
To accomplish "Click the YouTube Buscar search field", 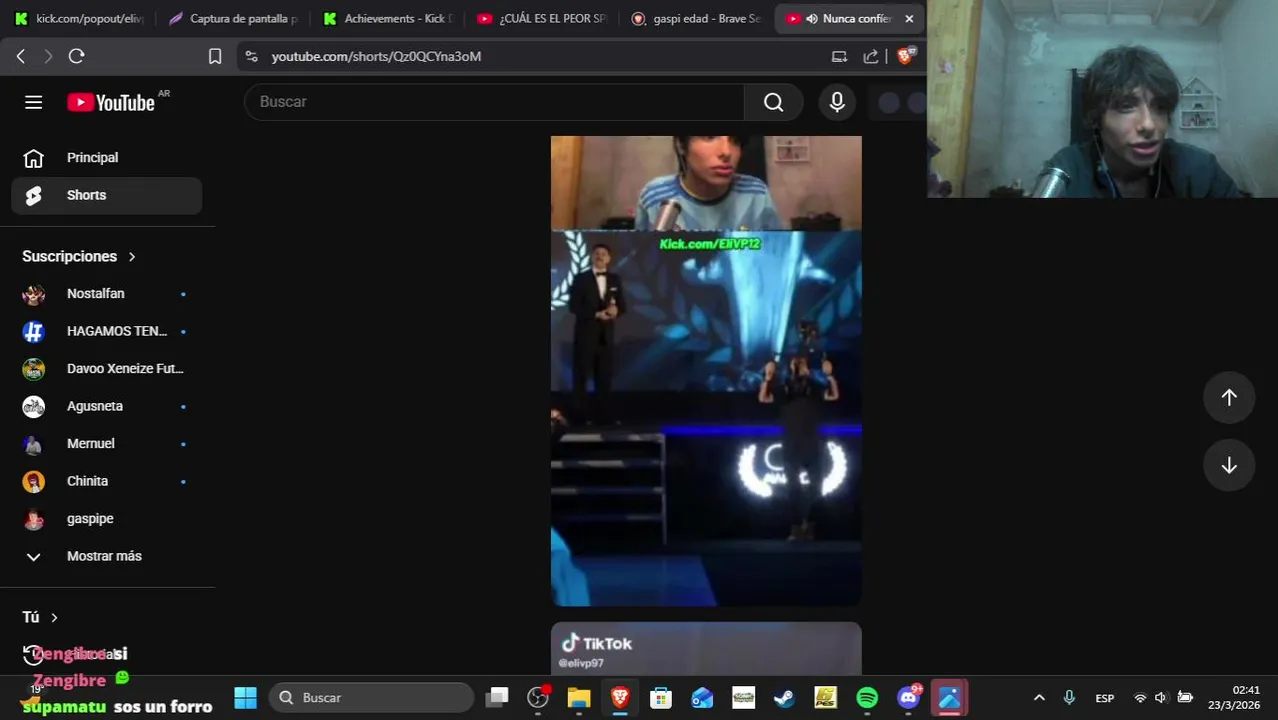I will (x=494, y=102).
